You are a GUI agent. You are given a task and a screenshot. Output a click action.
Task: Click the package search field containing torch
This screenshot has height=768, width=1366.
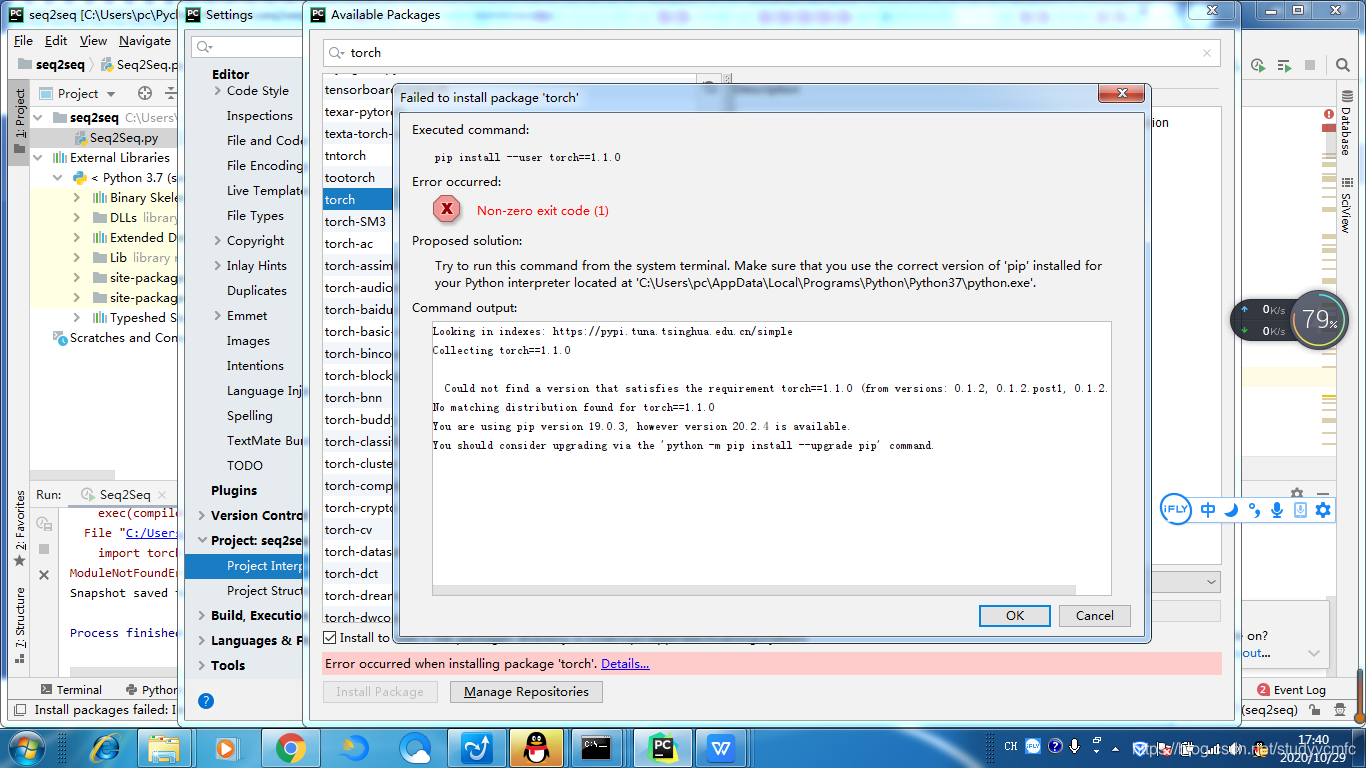coord(771,53)
